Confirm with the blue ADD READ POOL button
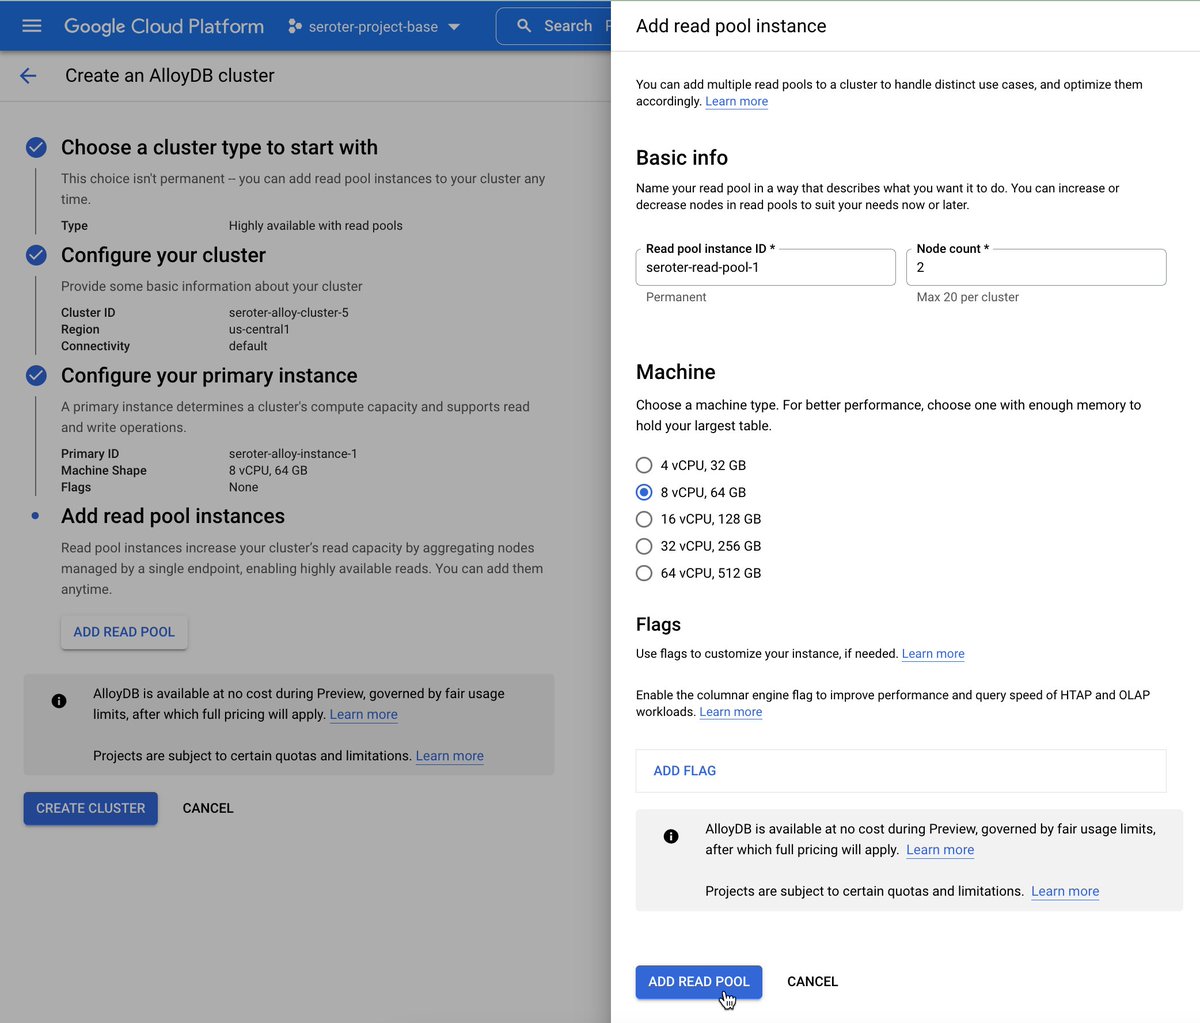Screen dimensions: 1200x1023 (x=699, y=982)
